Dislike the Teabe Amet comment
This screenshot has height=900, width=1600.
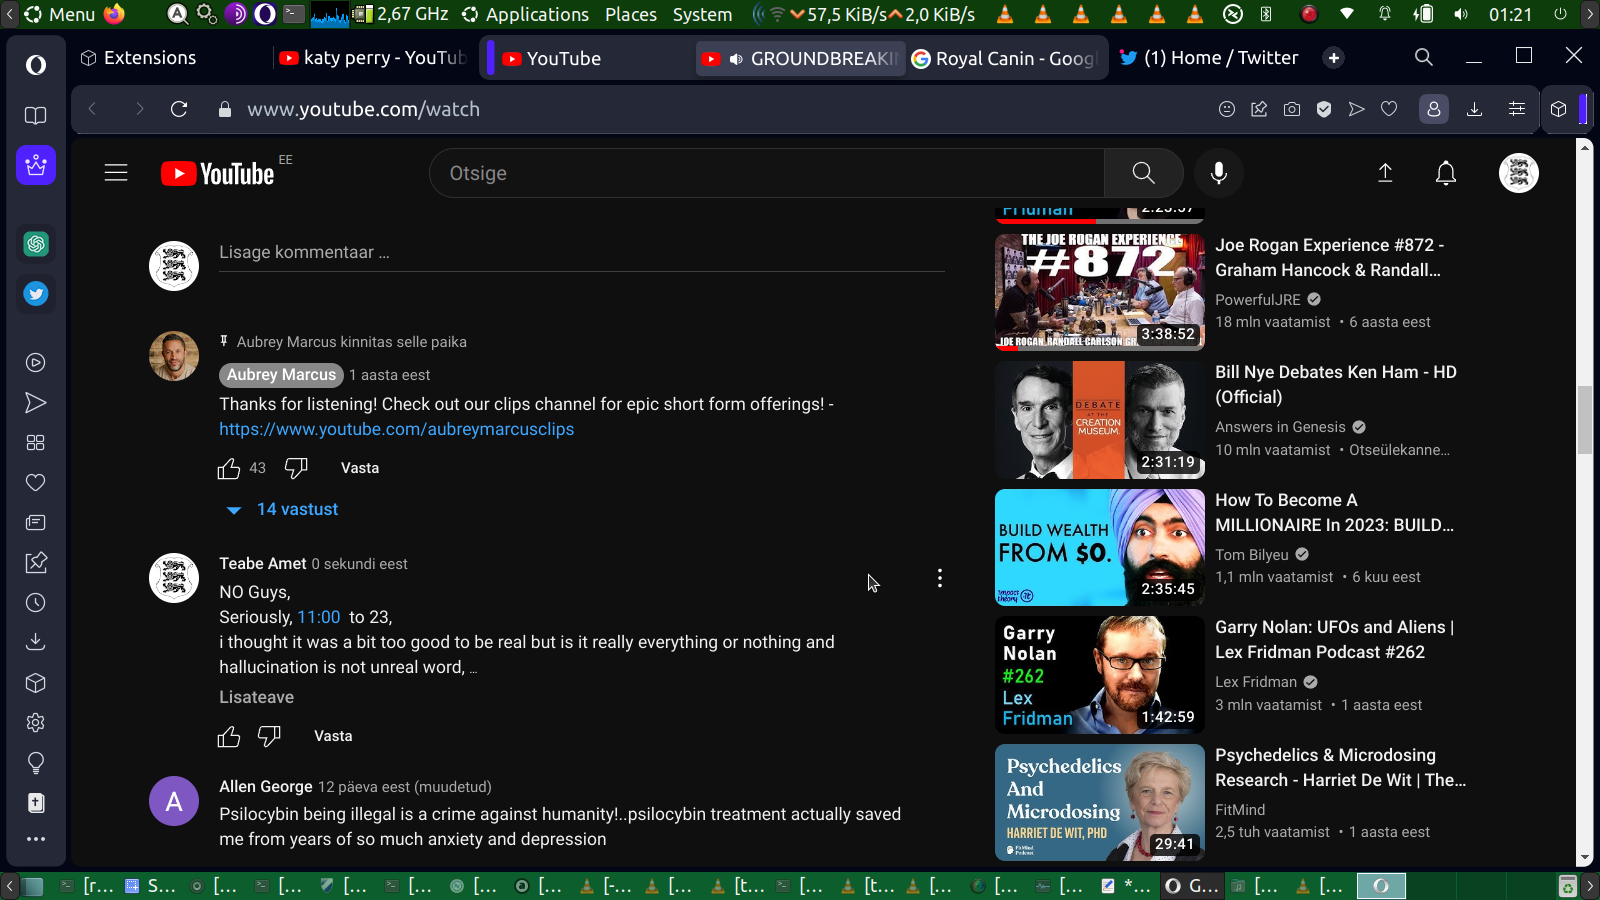click(269, 736)
